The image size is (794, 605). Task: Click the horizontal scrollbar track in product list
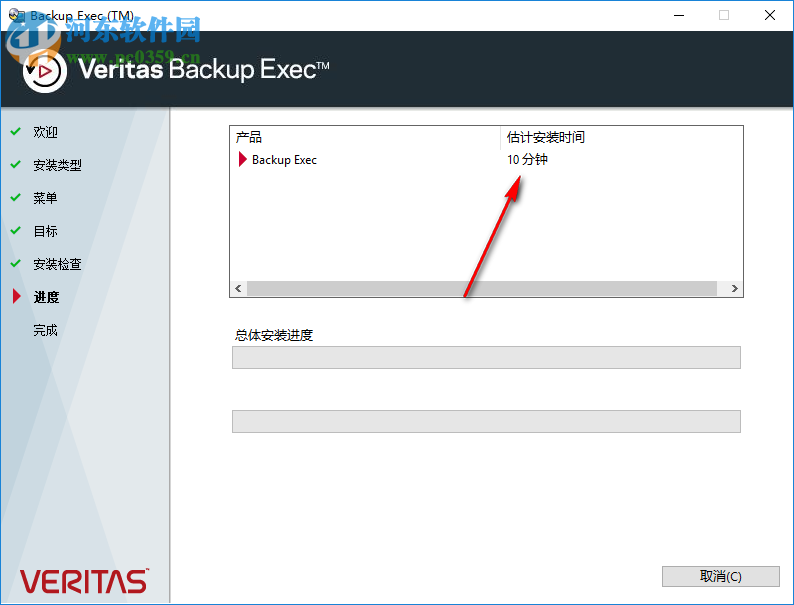pos(482,289)
